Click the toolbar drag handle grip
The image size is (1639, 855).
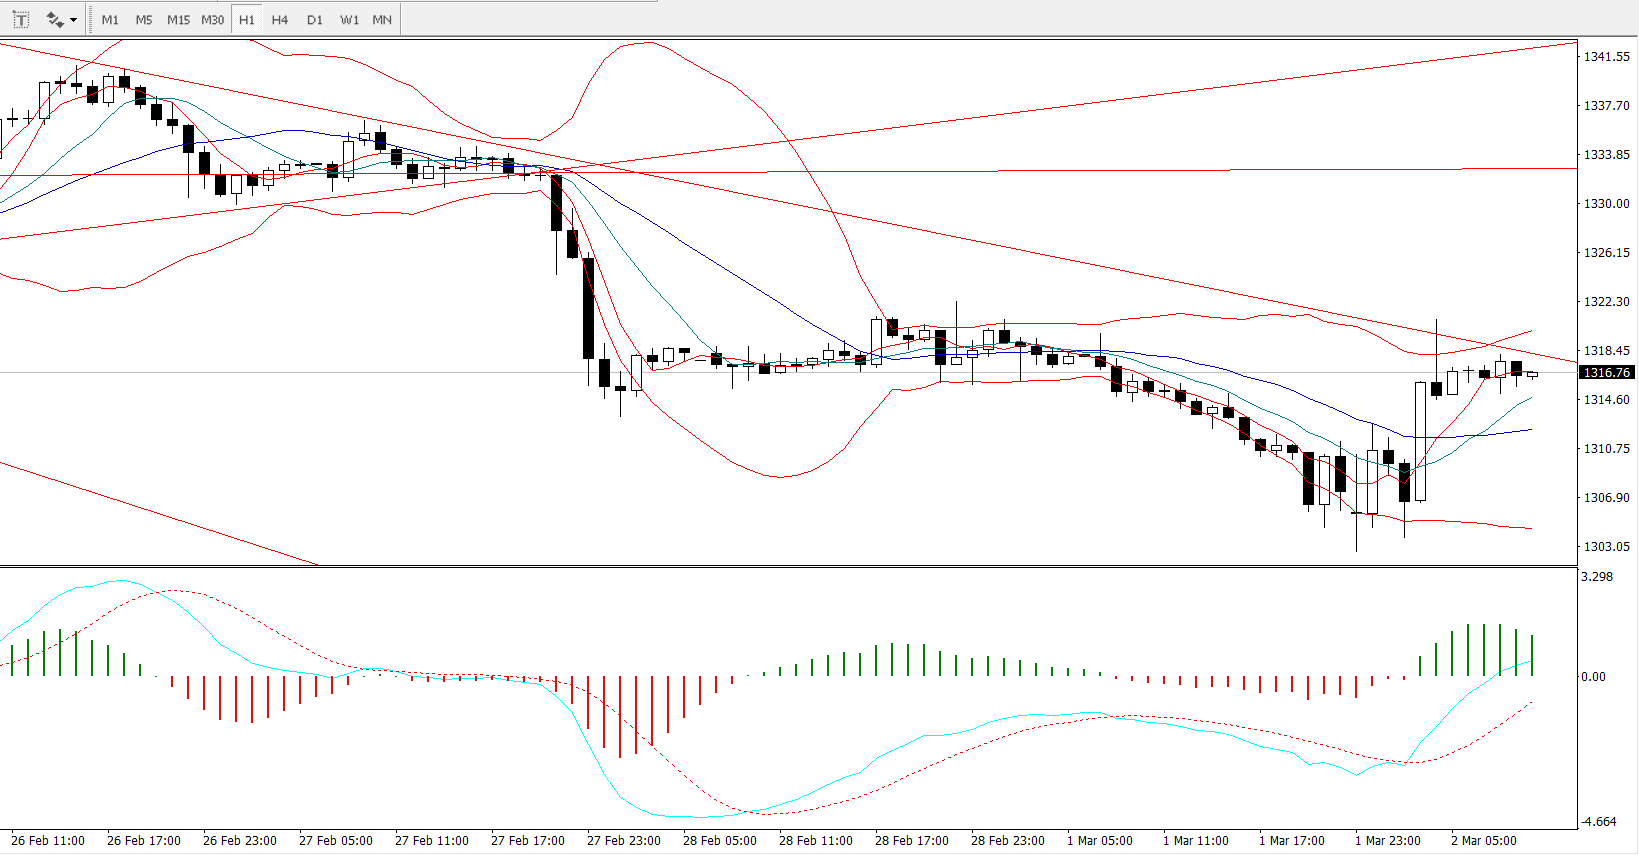91,19
